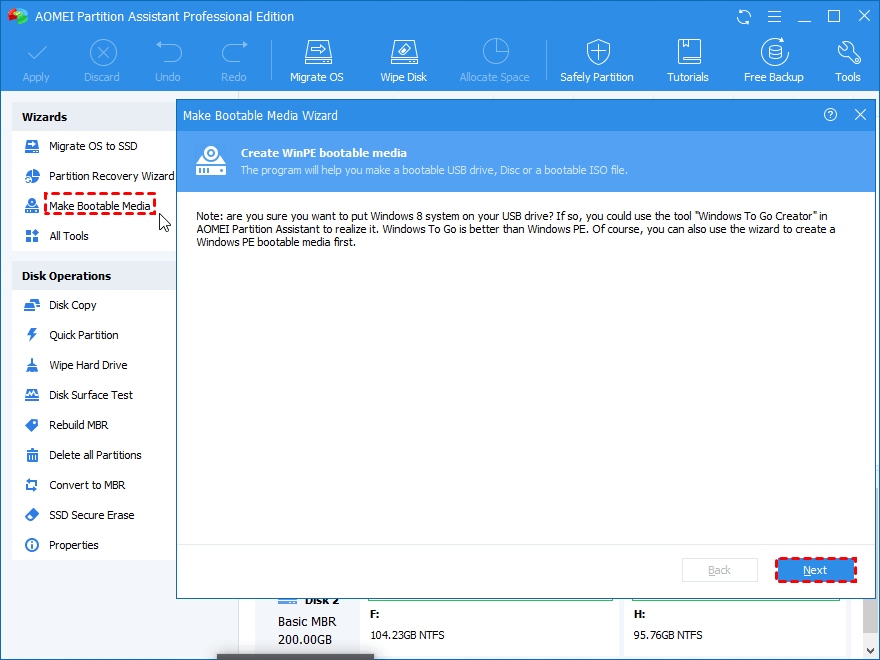The image size is (880, 660).
Task: Open the Tools wrench icon
Action: click(847, 61)
